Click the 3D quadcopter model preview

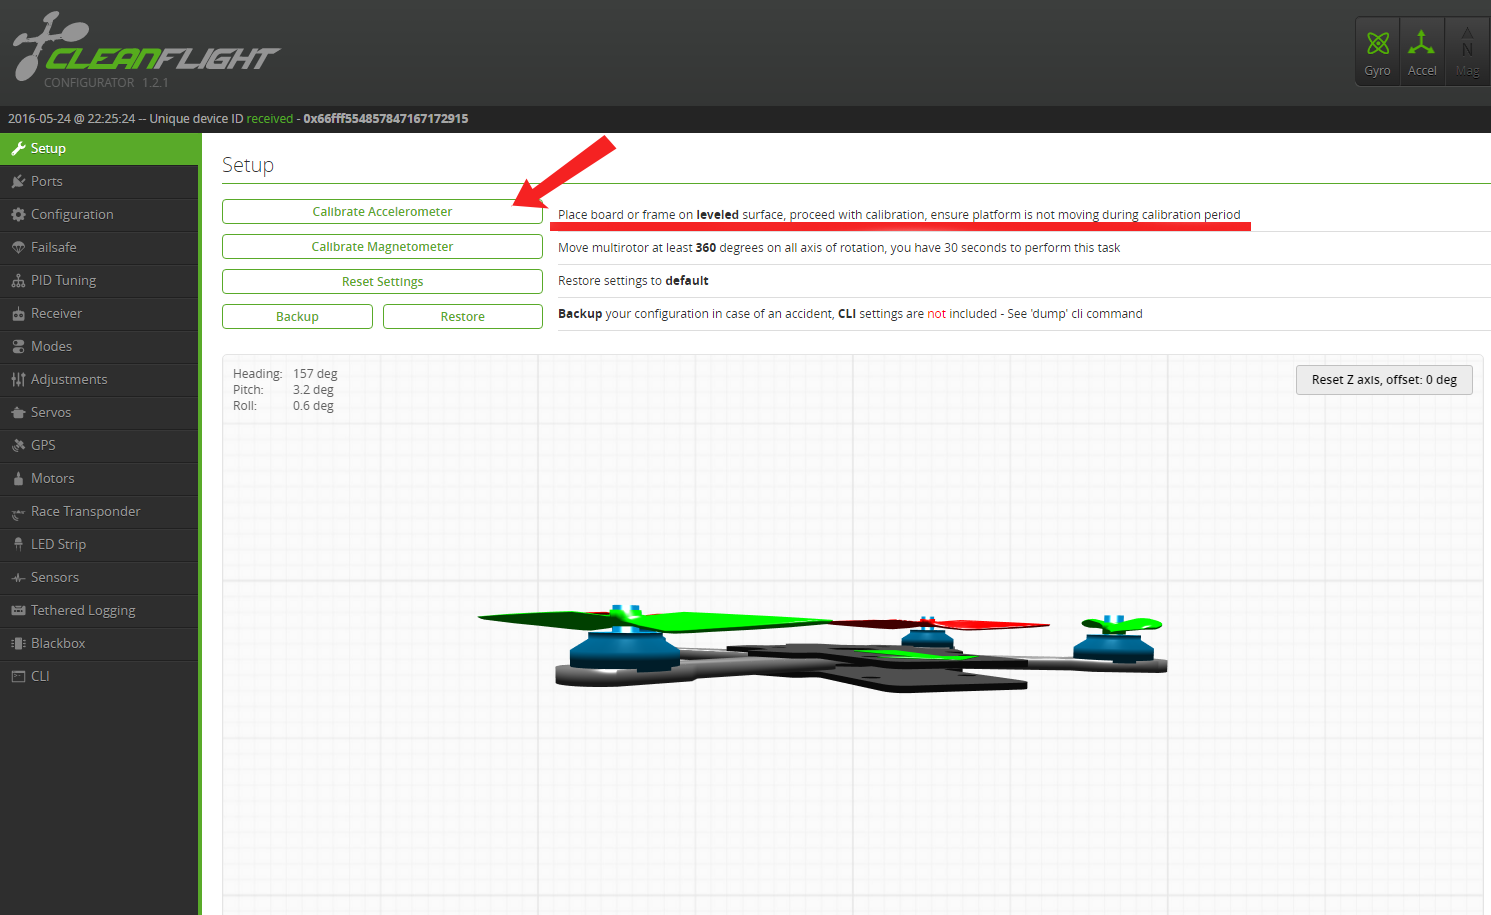[822, 648]
